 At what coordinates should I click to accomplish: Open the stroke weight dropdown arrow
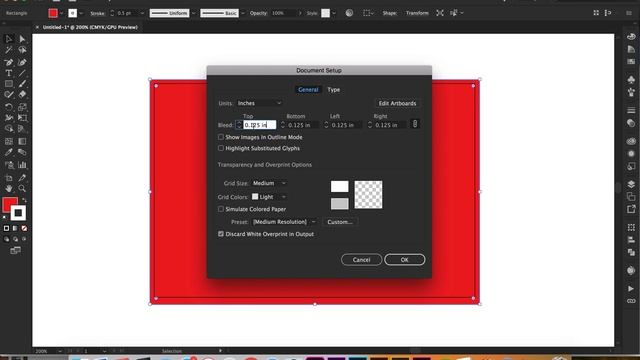tap(142, 13)
